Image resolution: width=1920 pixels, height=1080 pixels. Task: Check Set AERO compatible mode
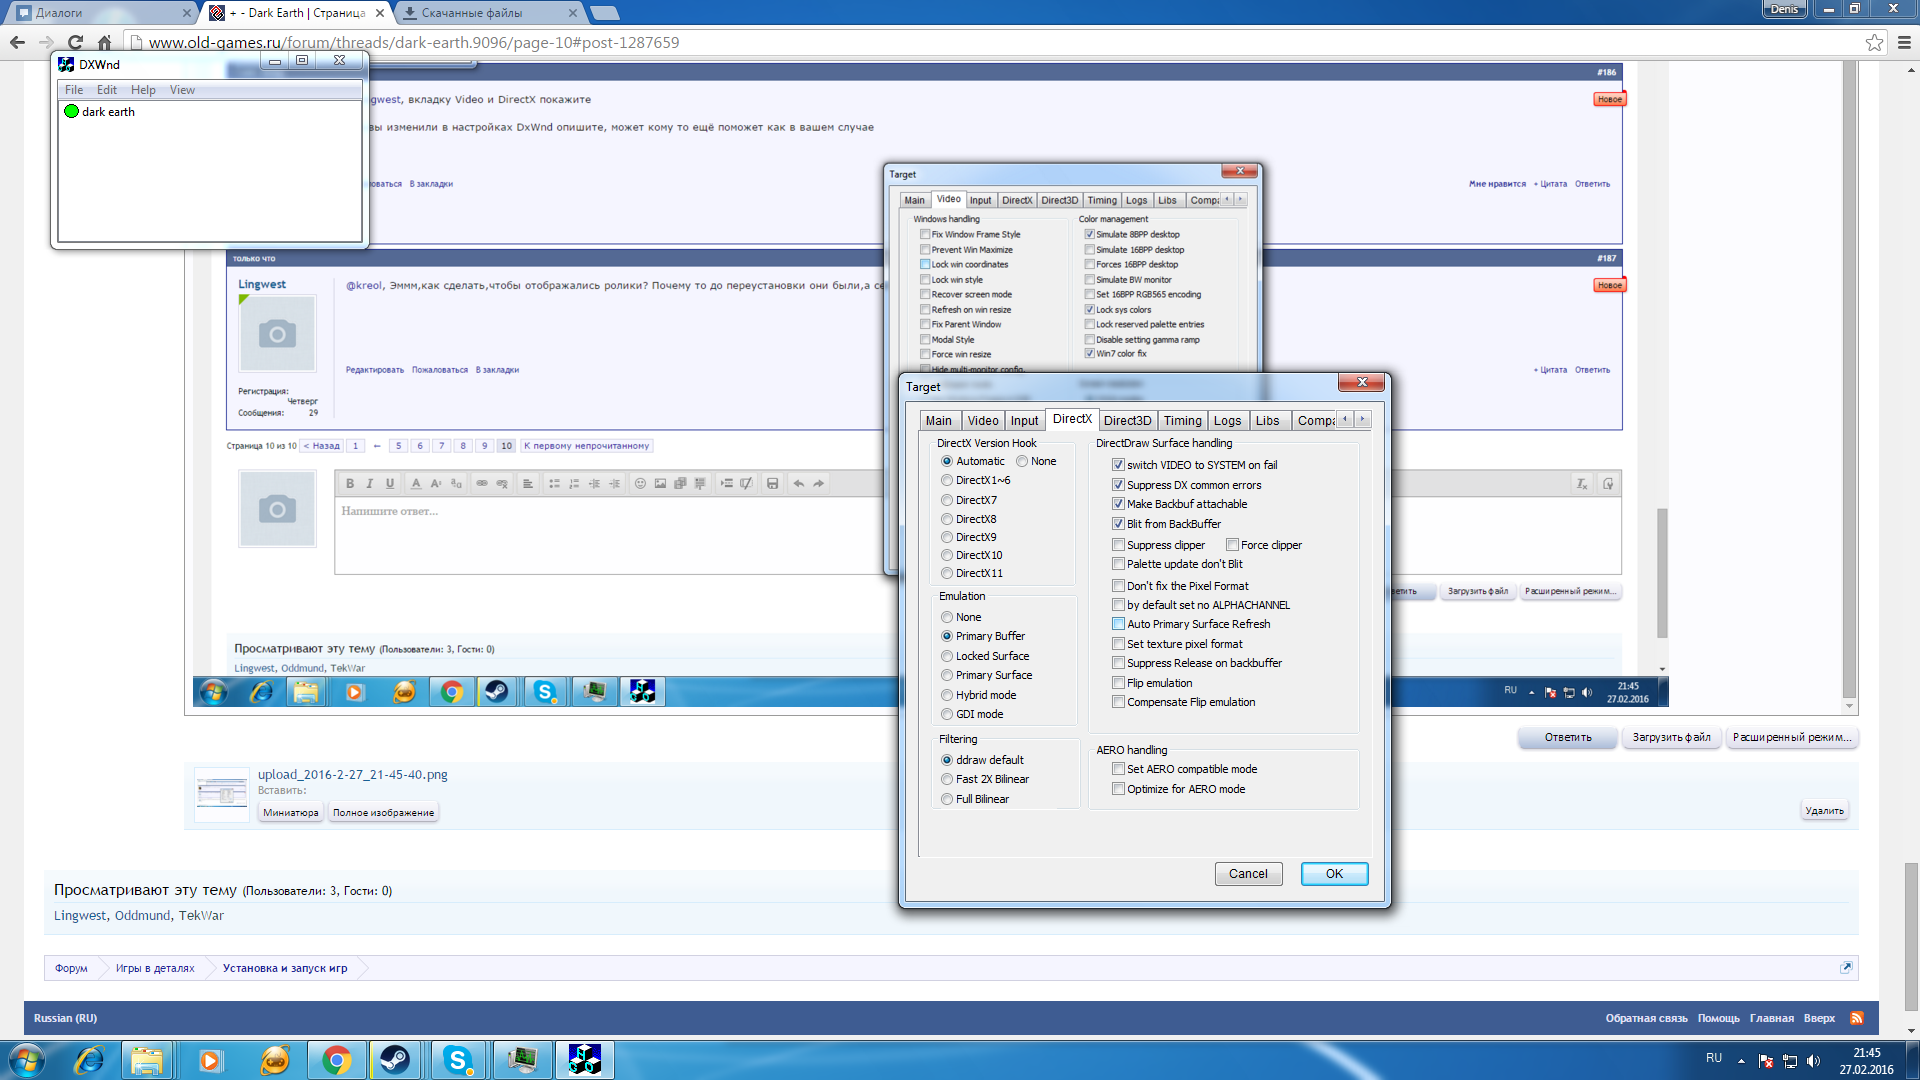click(x=1119, y=769)
